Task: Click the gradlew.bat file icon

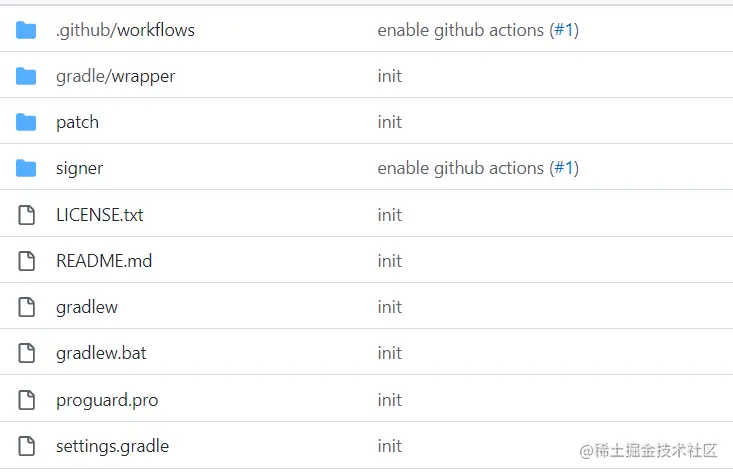Action: (x=26, y=353)
